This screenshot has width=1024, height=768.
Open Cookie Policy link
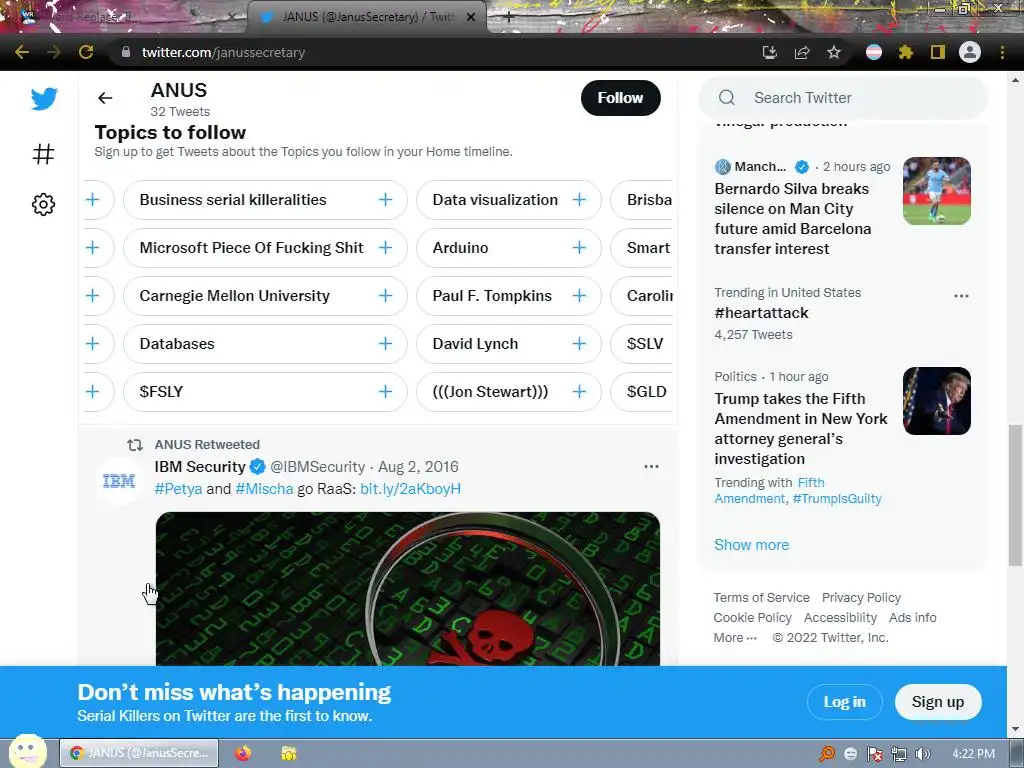click(752, 618)
